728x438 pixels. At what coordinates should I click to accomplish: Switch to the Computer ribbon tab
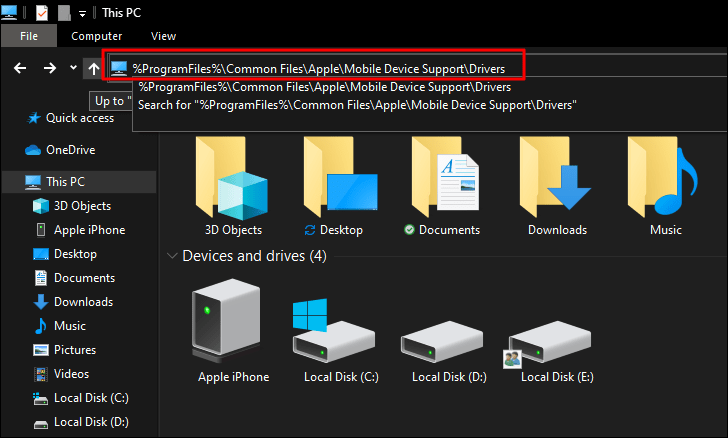[97, 36]
